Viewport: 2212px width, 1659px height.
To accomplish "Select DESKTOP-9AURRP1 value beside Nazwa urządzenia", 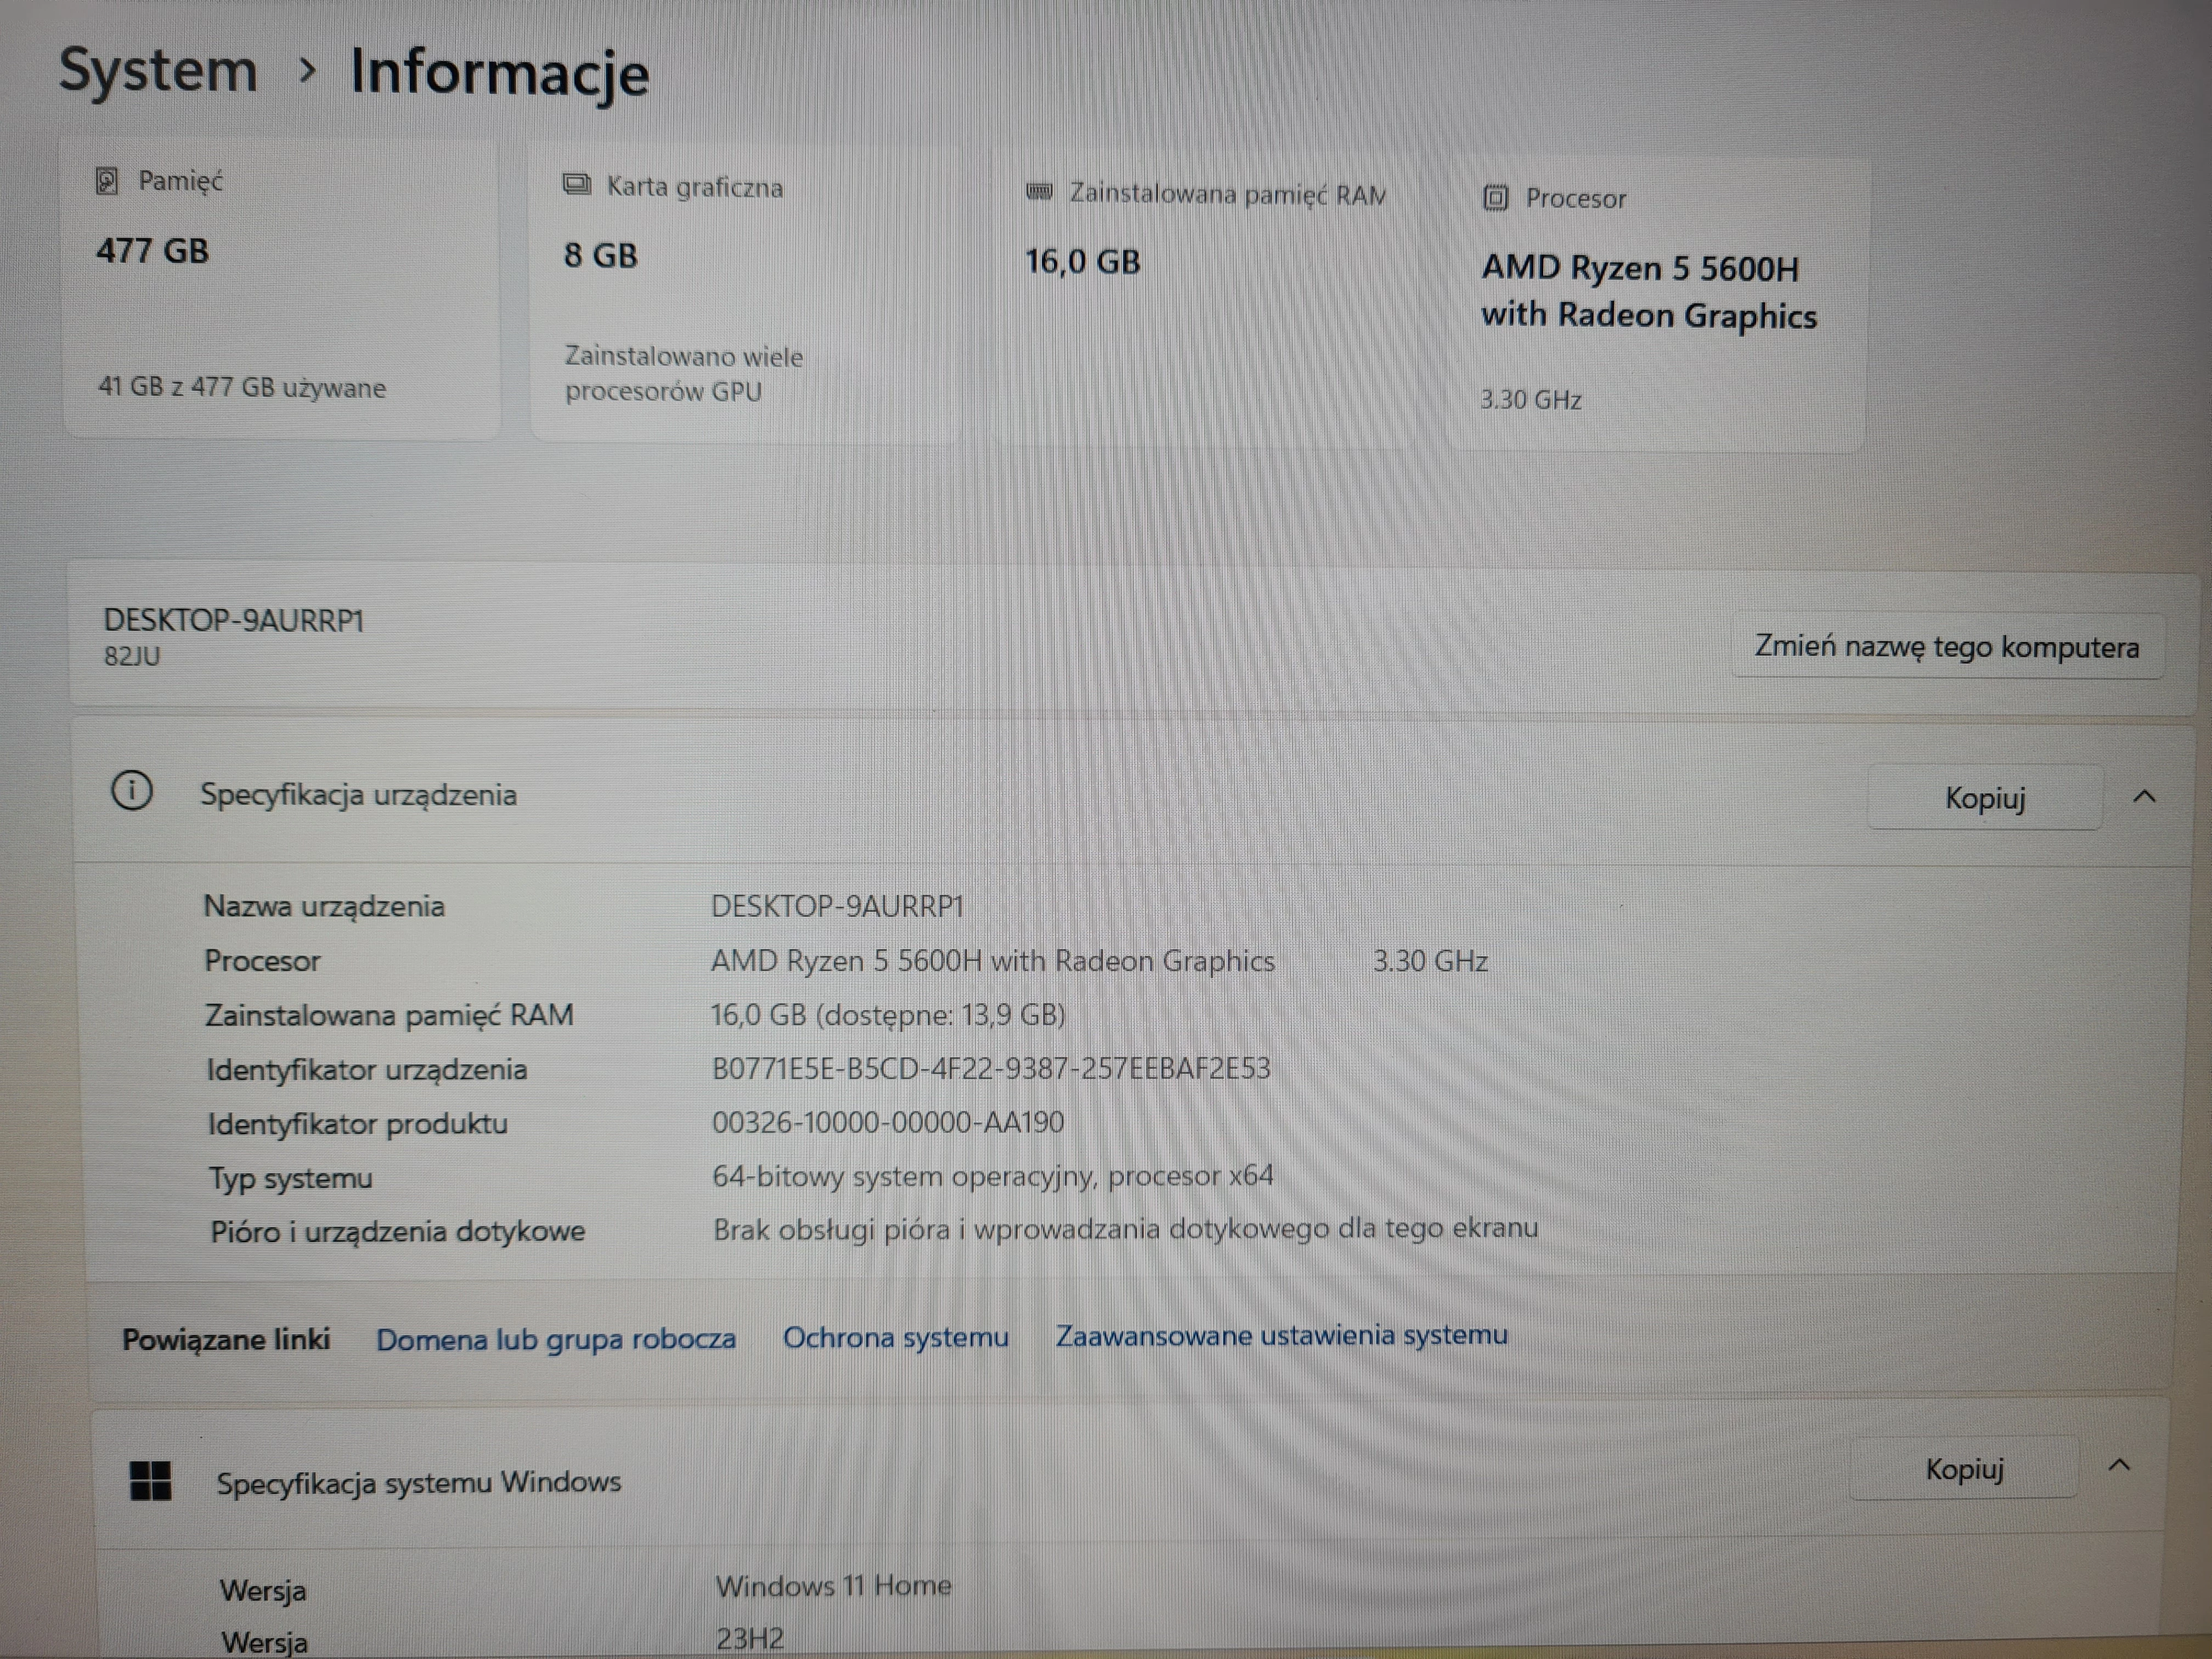I will point(838,906).
